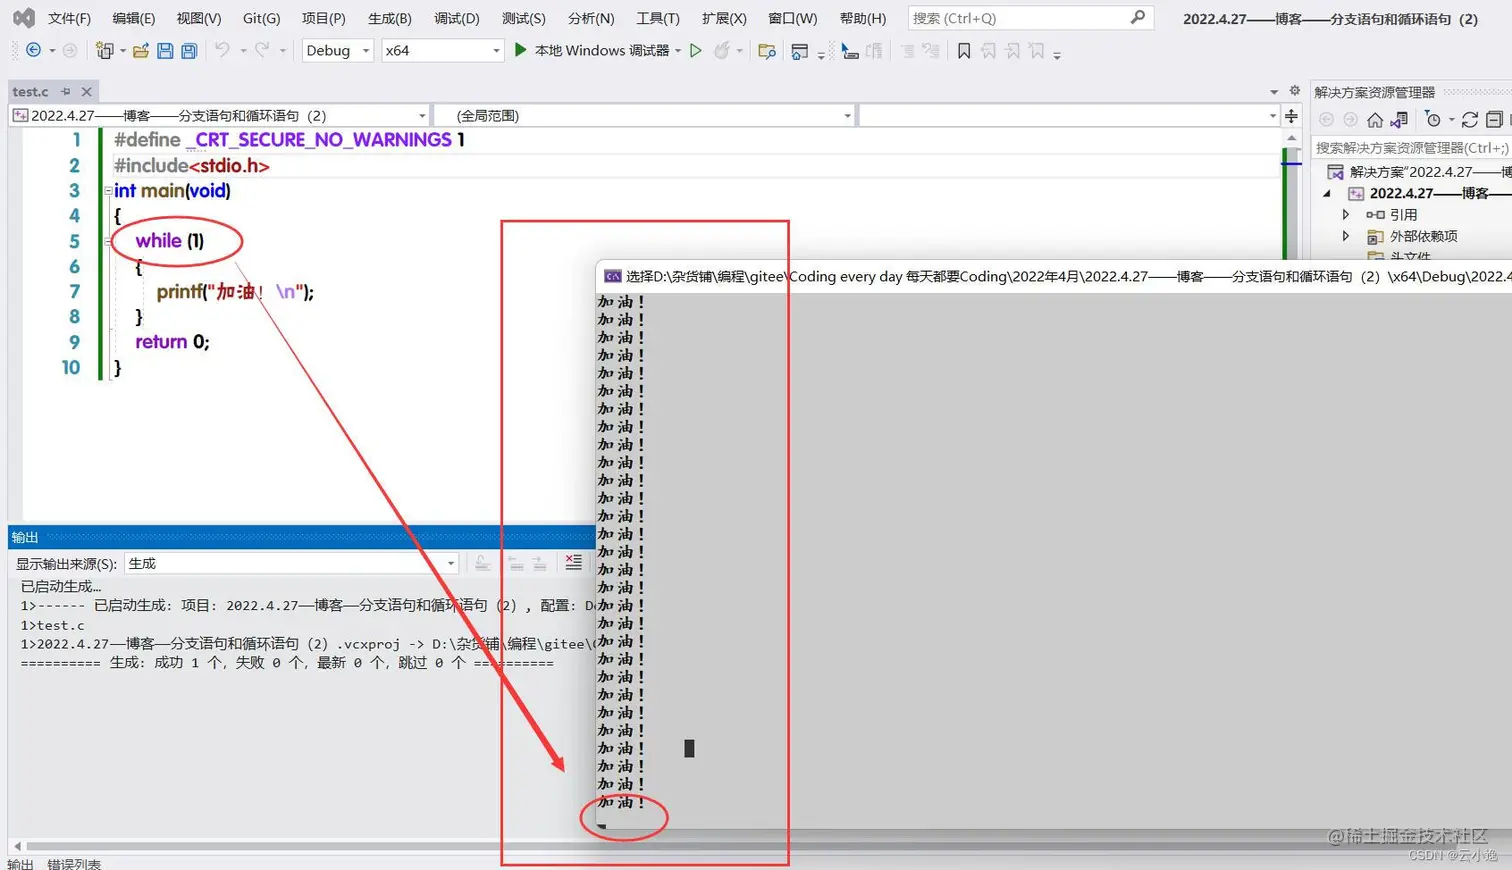Switch to the 输出 bottom tab
The image size is (1512, 870).
coord(20,863)
